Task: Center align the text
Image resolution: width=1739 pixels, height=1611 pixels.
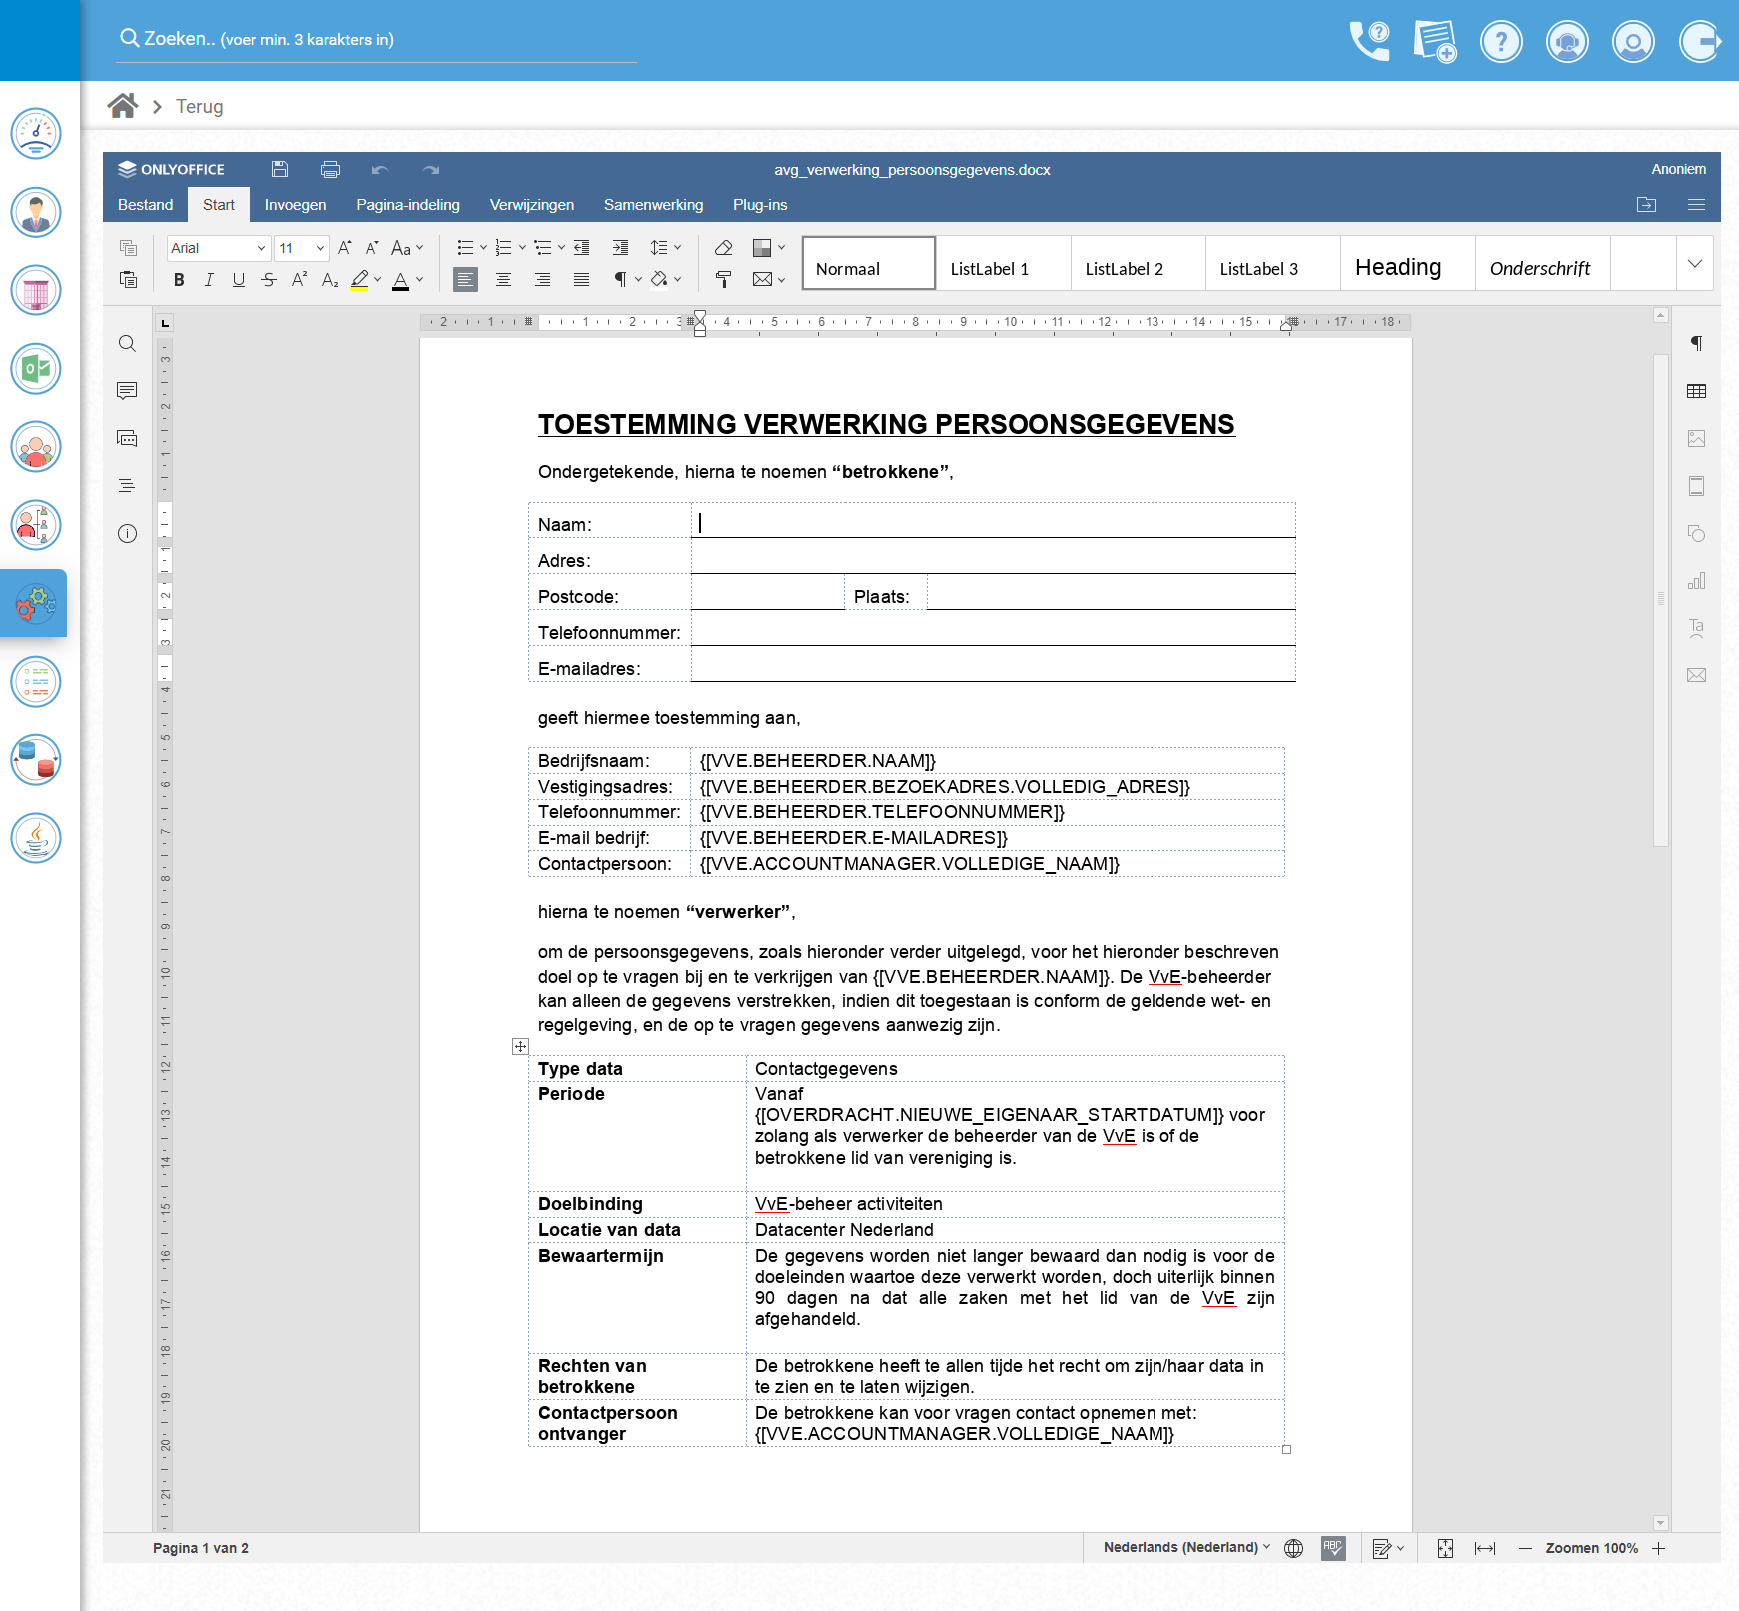Action: click(x=503, y=280)
